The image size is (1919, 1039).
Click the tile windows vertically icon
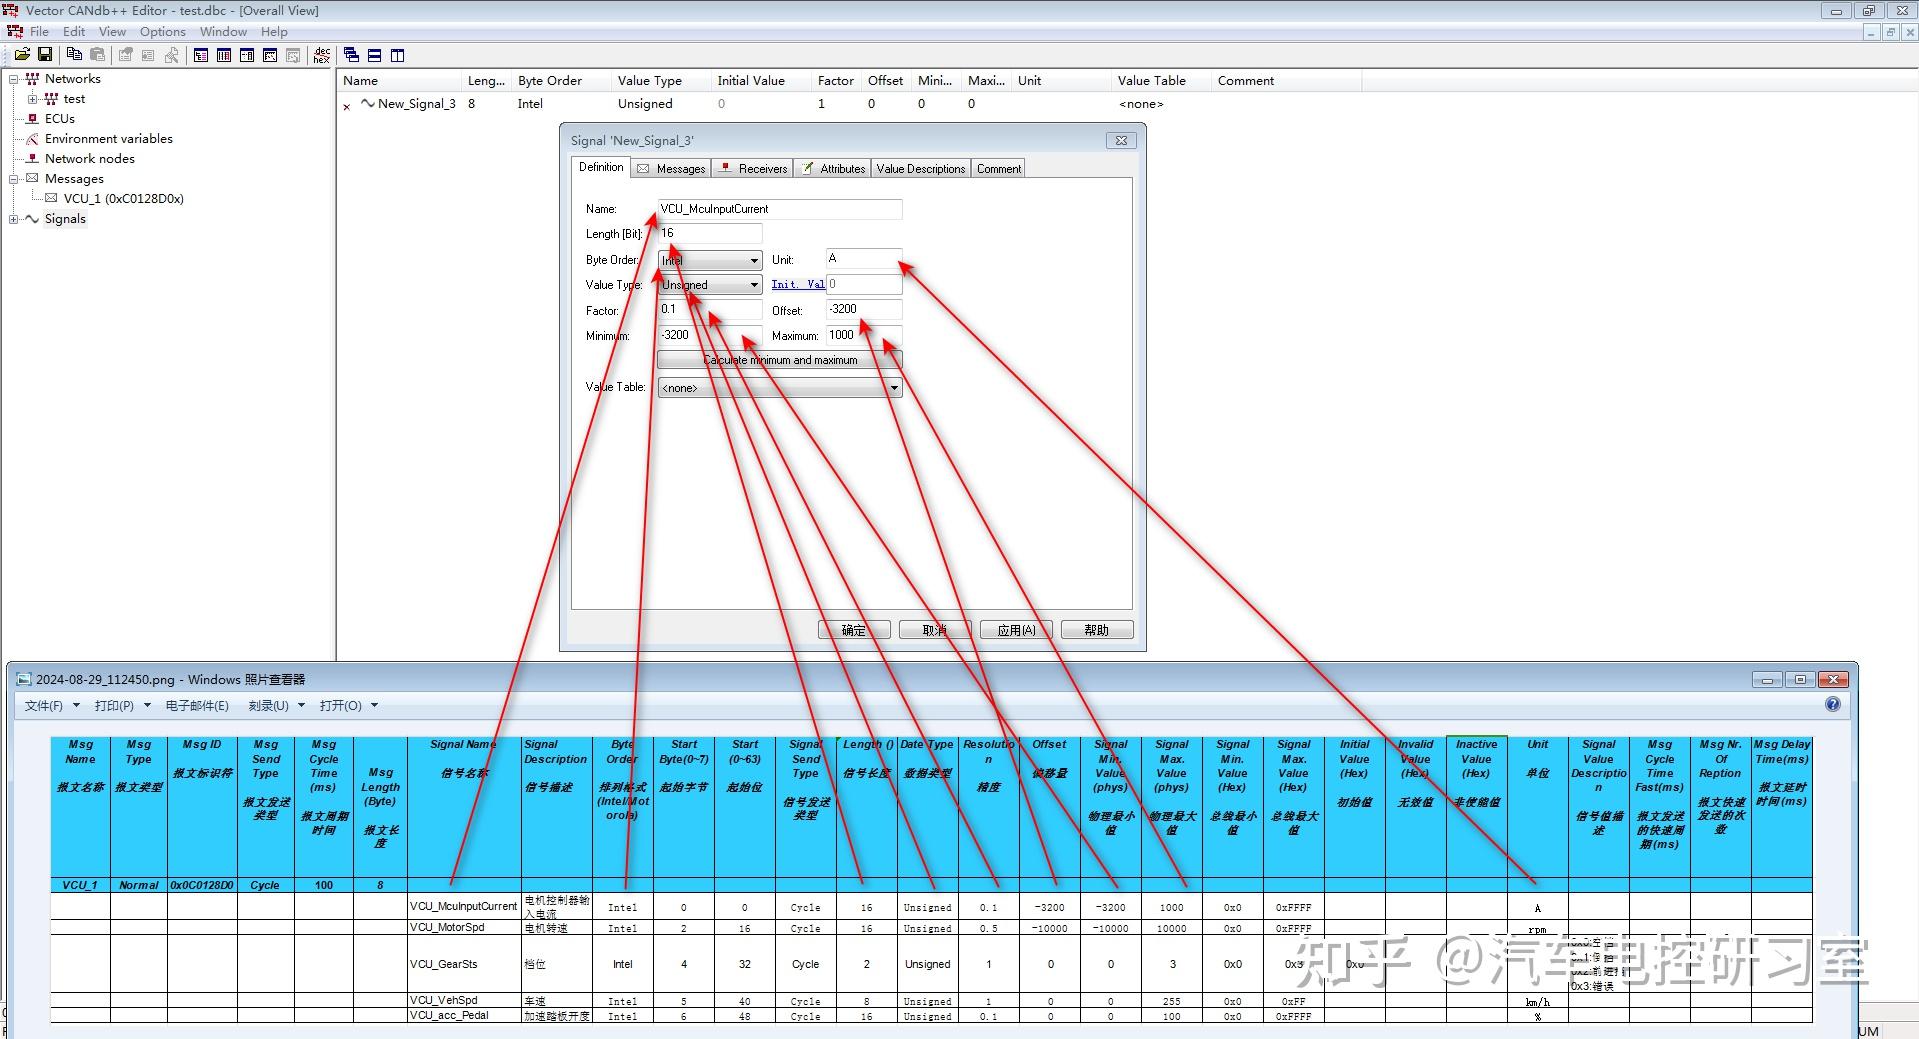click(398, 55)
